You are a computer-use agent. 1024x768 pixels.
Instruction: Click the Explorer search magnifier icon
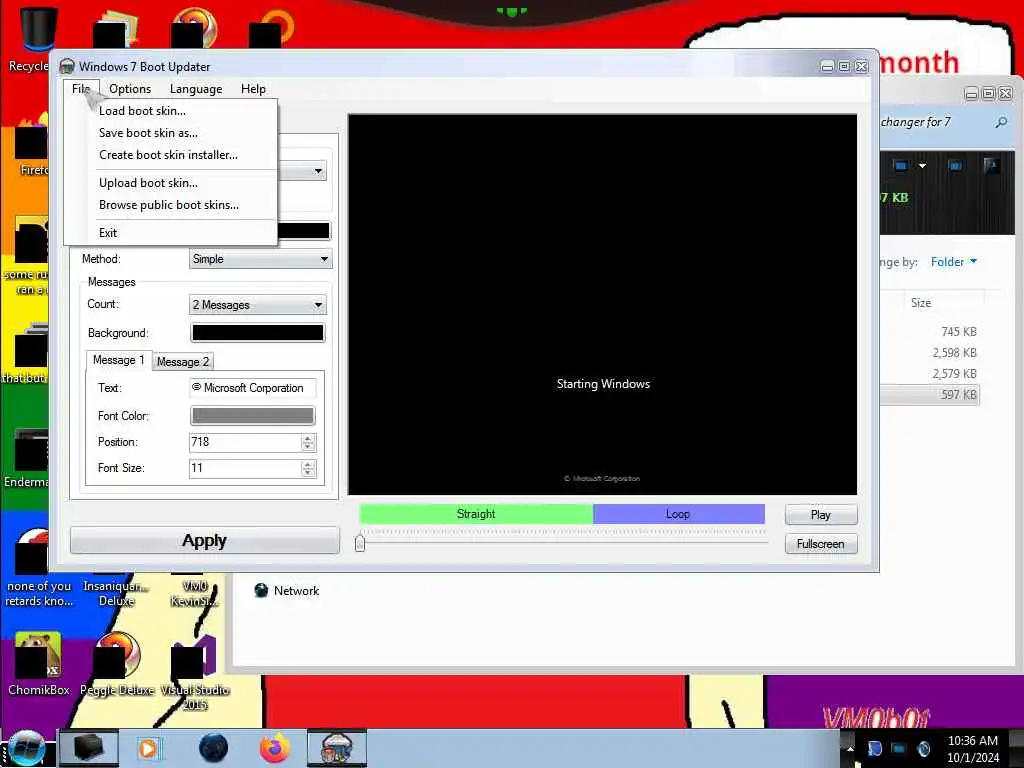click(1000, 122)
